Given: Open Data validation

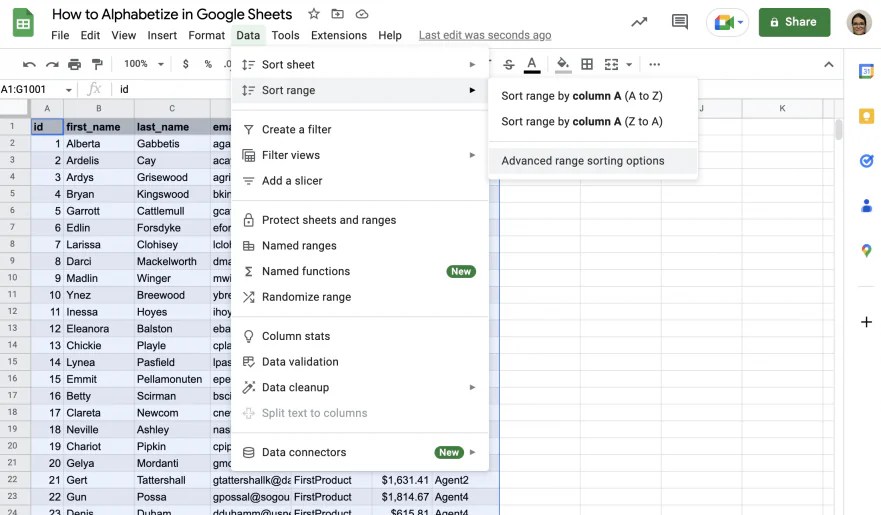Looking at the screenshot, I should pyautogui.click(x=360, y=362).
